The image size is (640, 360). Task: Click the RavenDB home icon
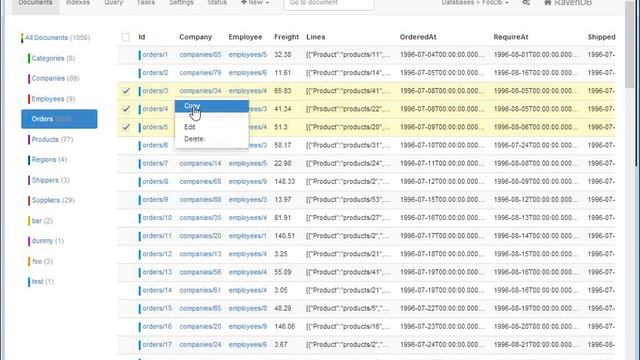[548, 3]
